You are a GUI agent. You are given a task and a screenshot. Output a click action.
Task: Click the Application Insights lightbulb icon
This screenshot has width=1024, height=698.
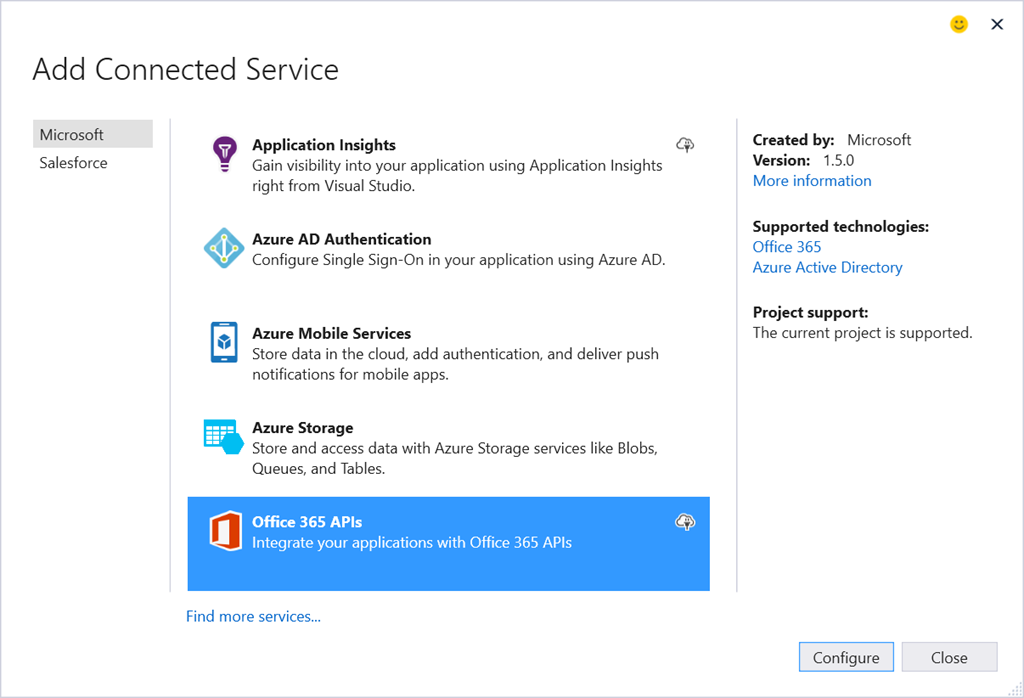pyautogui.click(x=225, y=153)
